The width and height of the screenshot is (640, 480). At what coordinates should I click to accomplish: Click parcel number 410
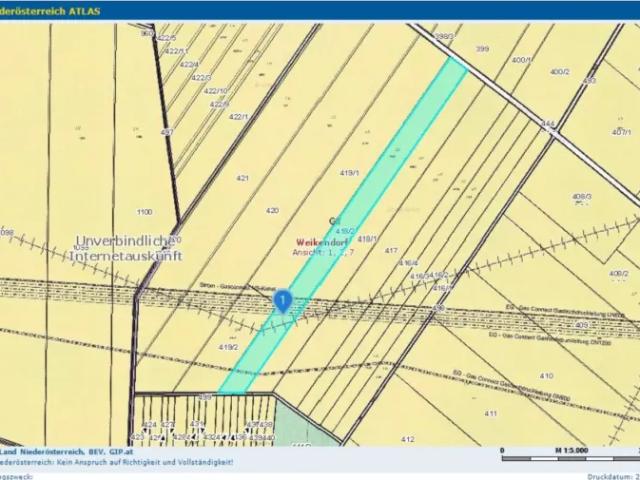(546, 376)
